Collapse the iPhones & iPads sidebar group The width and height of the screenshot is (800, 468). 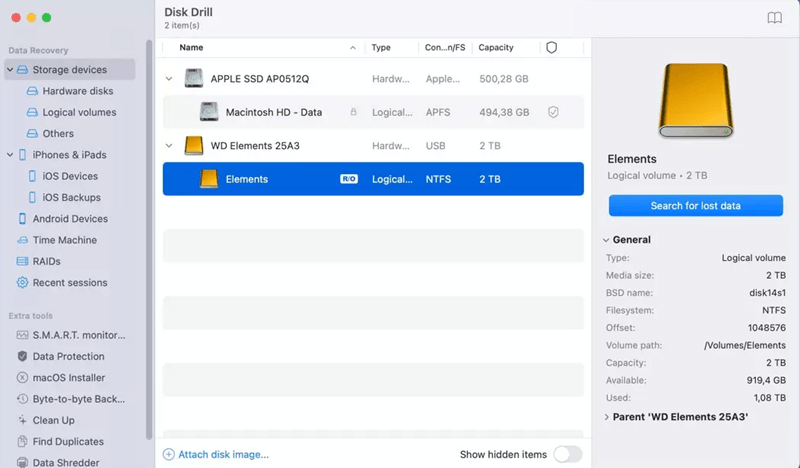point(10,155)
